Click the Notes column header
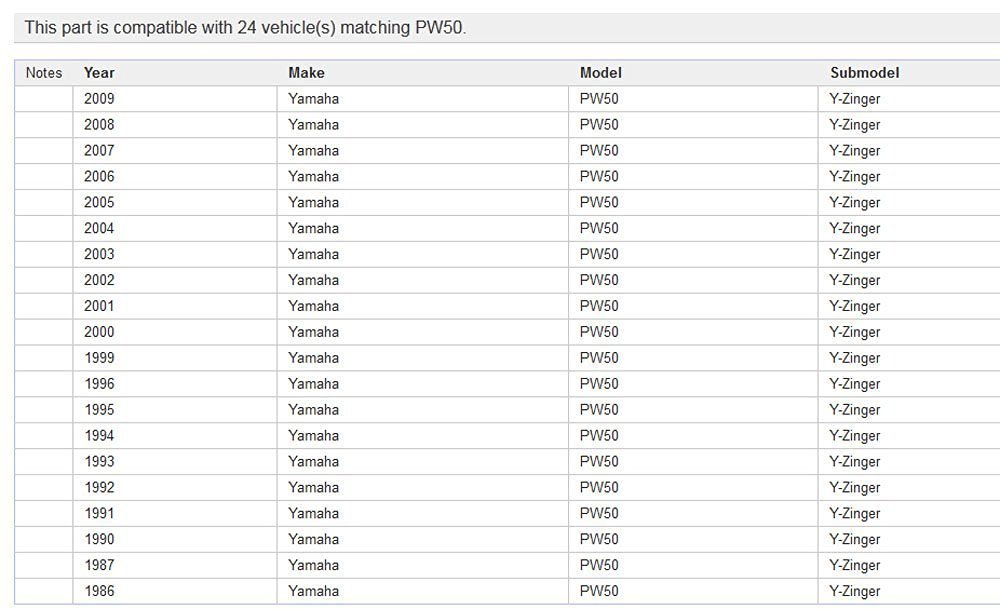The height and width of the screenshot is (609, 1000). pyautogui.click(x=44, y=73)
